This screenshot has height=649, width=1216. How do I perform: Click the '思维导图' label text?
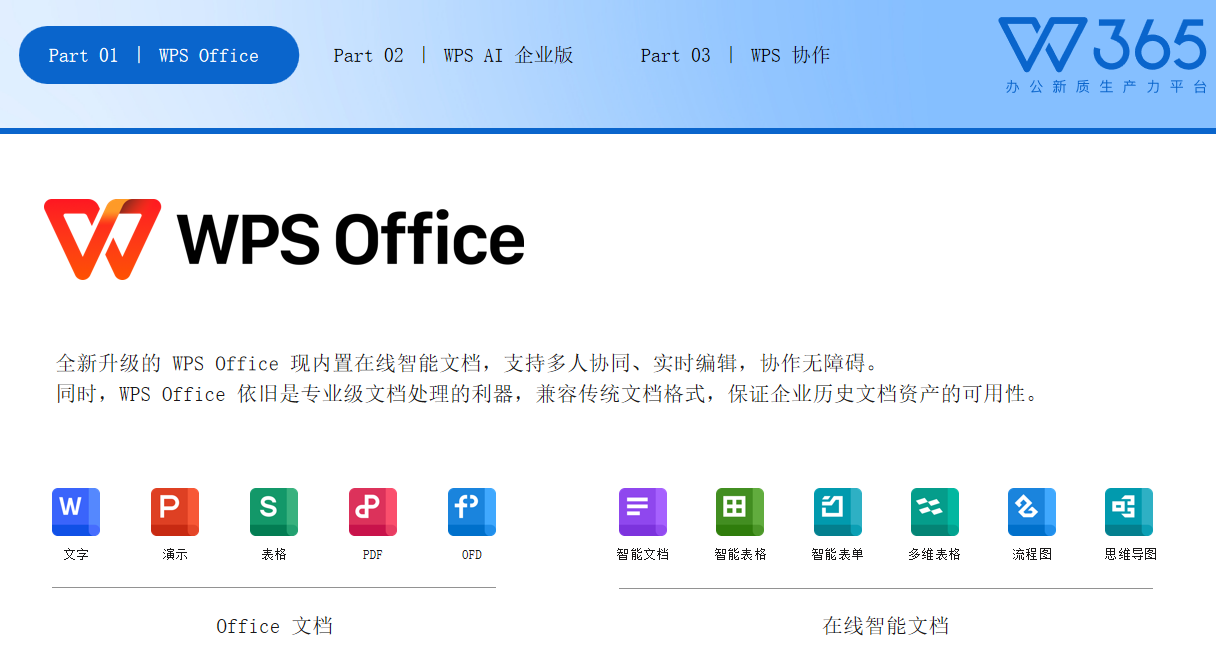pyautogui.click(x=1130, y=554)
